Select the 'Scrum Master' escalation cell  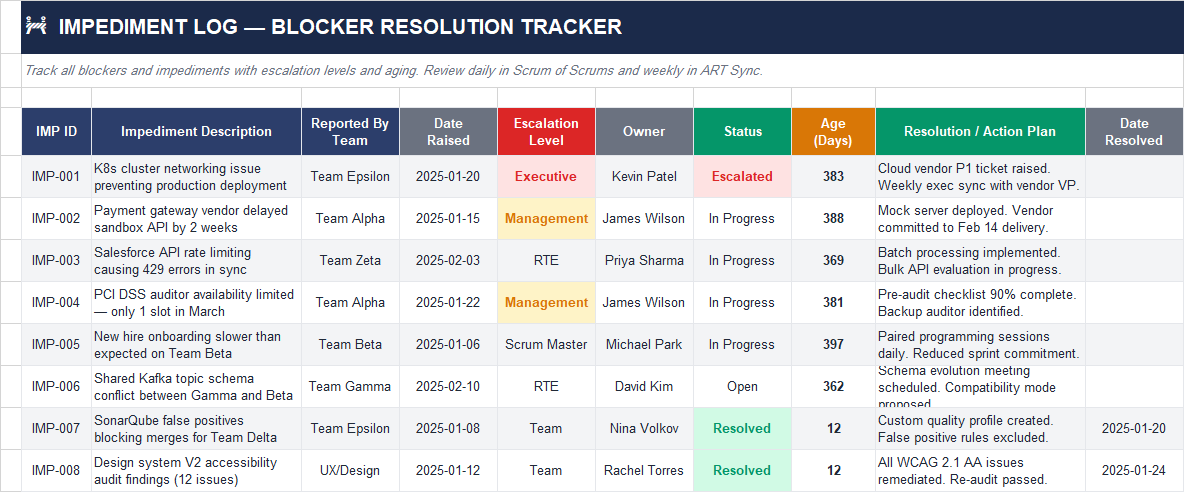click(547, 345)
